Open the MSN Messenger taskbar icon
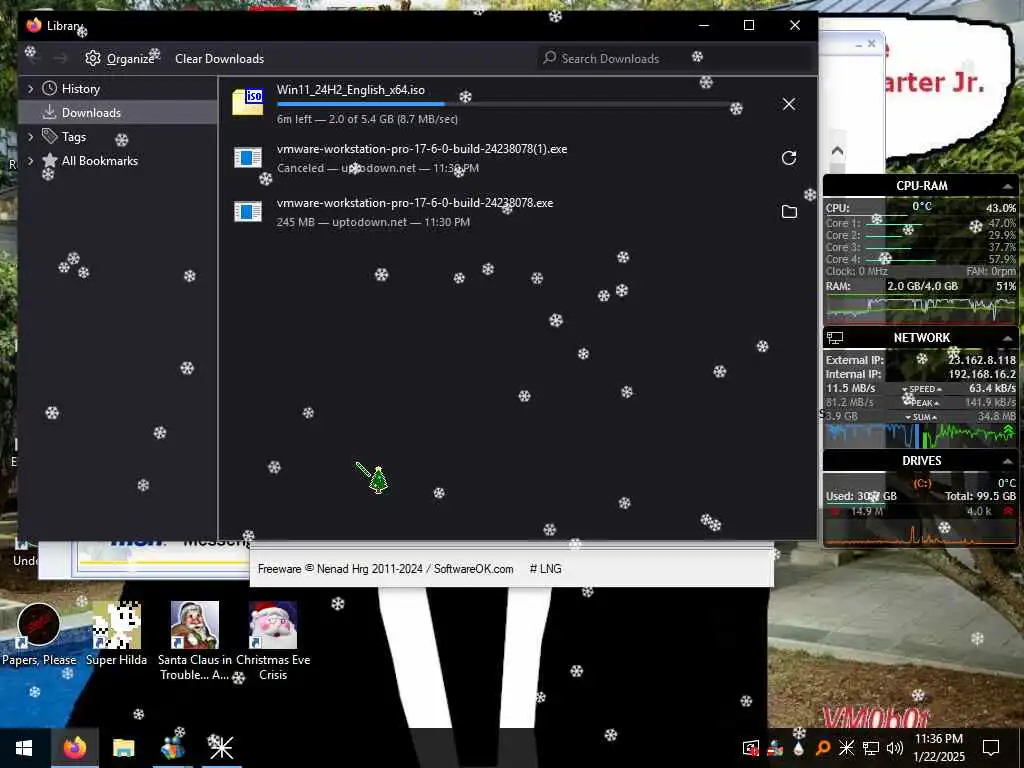Screen dimensions: 1024x768 click(172, 748)
